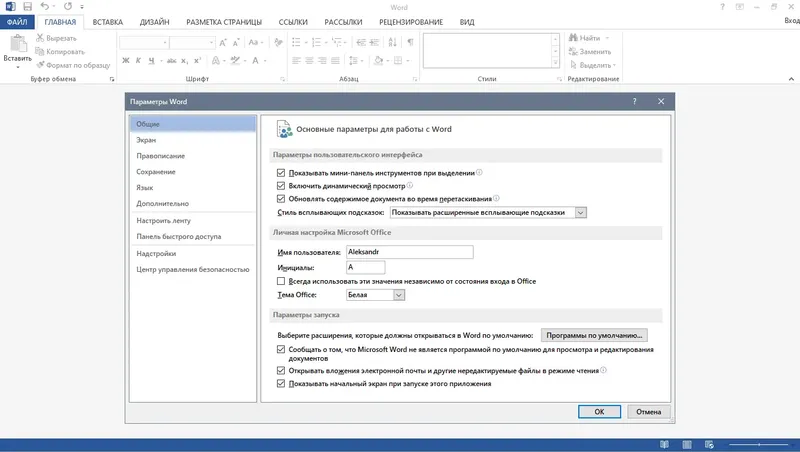Viewport: 800px width, 452px height.
Task: Open font name combo box in ribbon
Action: pyautogui.click(x=144, y=42)
